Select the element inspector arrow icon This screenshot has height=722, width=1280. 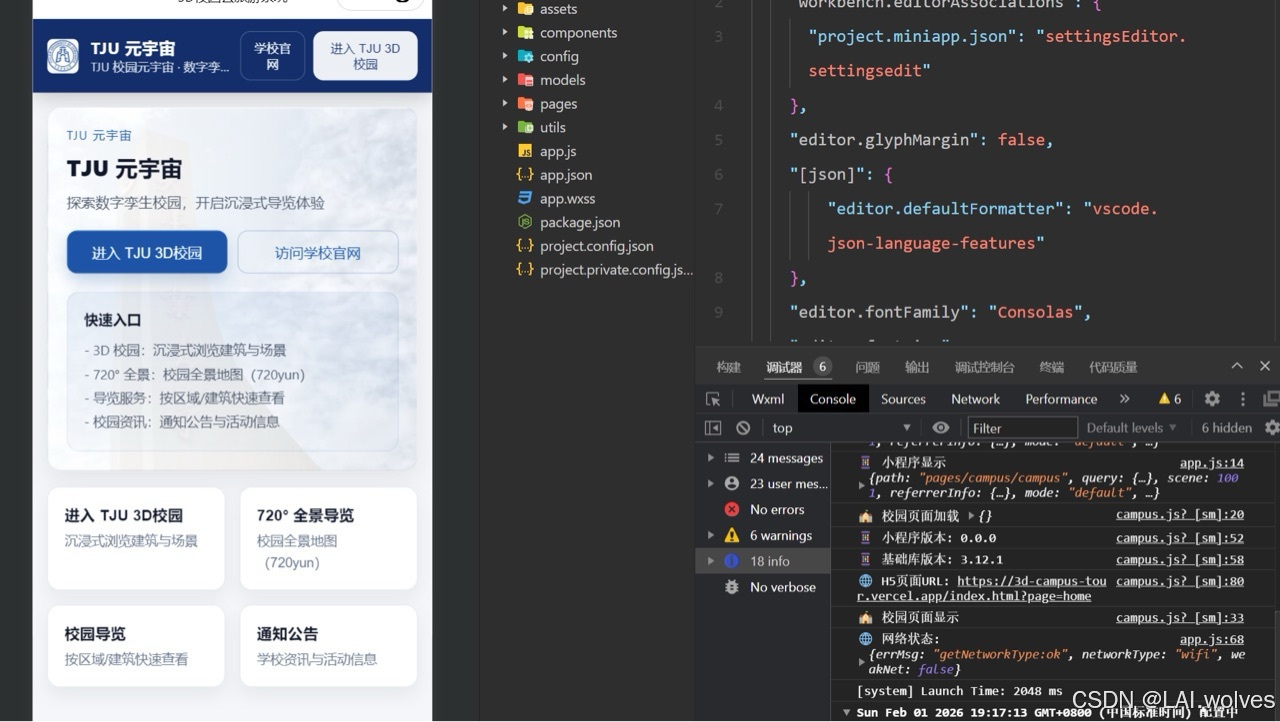(713, 399)
